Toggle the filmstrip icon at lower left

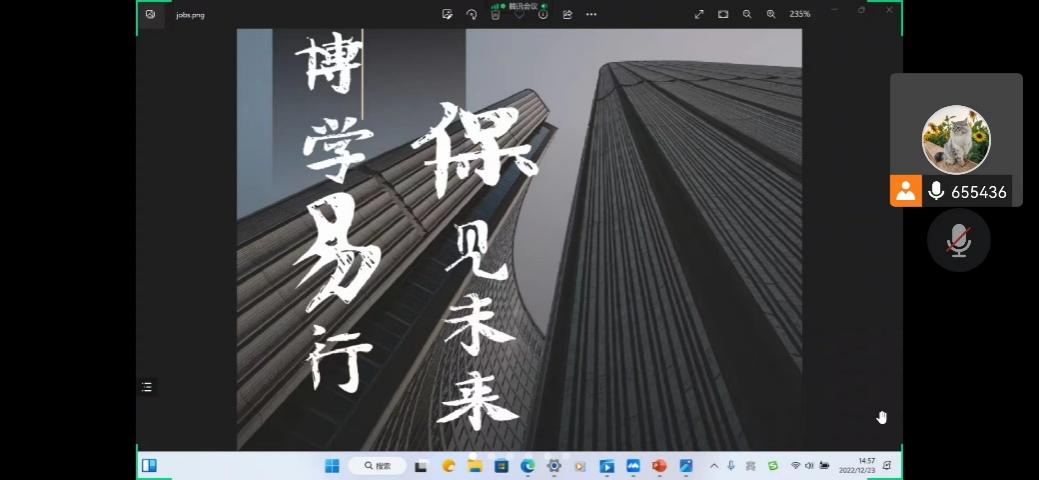147,387
